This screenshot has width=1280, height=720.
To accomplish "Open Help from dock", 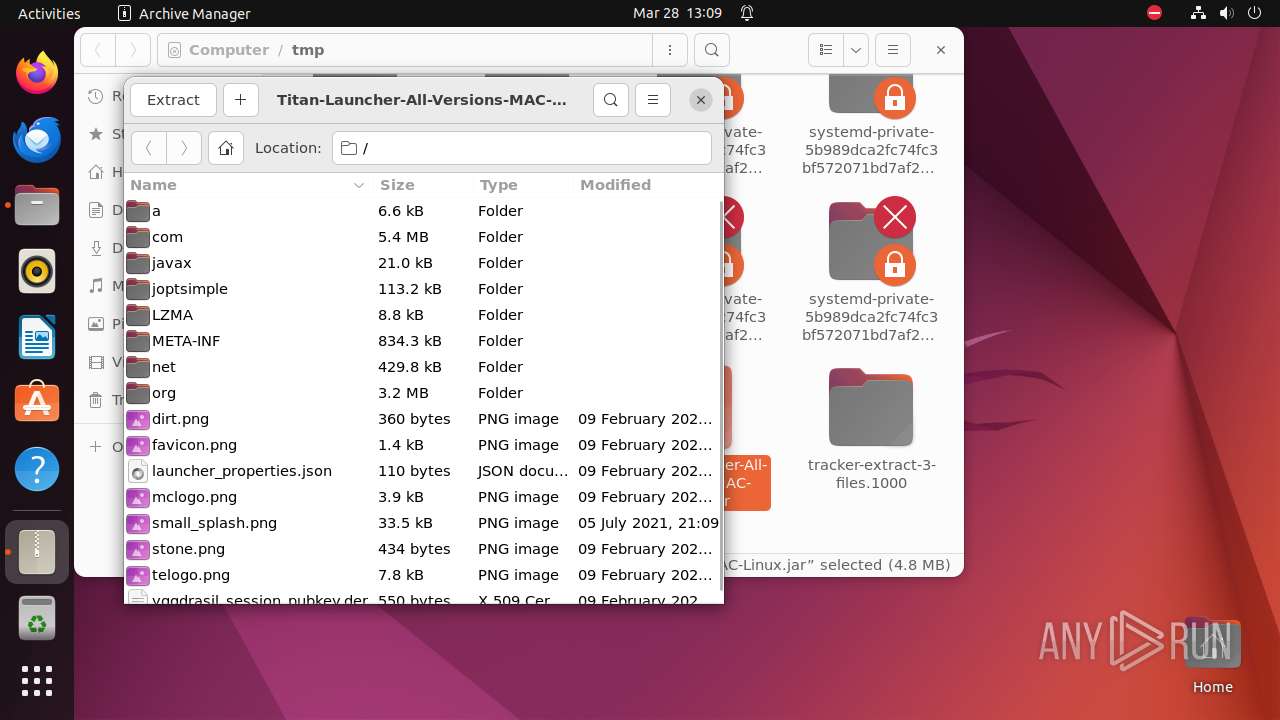I will point(37,469).
